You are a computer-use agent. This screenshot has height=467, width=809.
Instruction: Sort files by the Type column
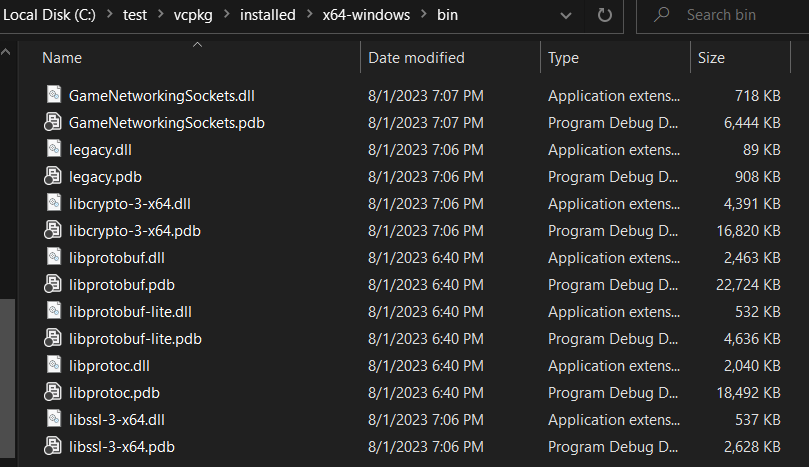coord(563,58)
